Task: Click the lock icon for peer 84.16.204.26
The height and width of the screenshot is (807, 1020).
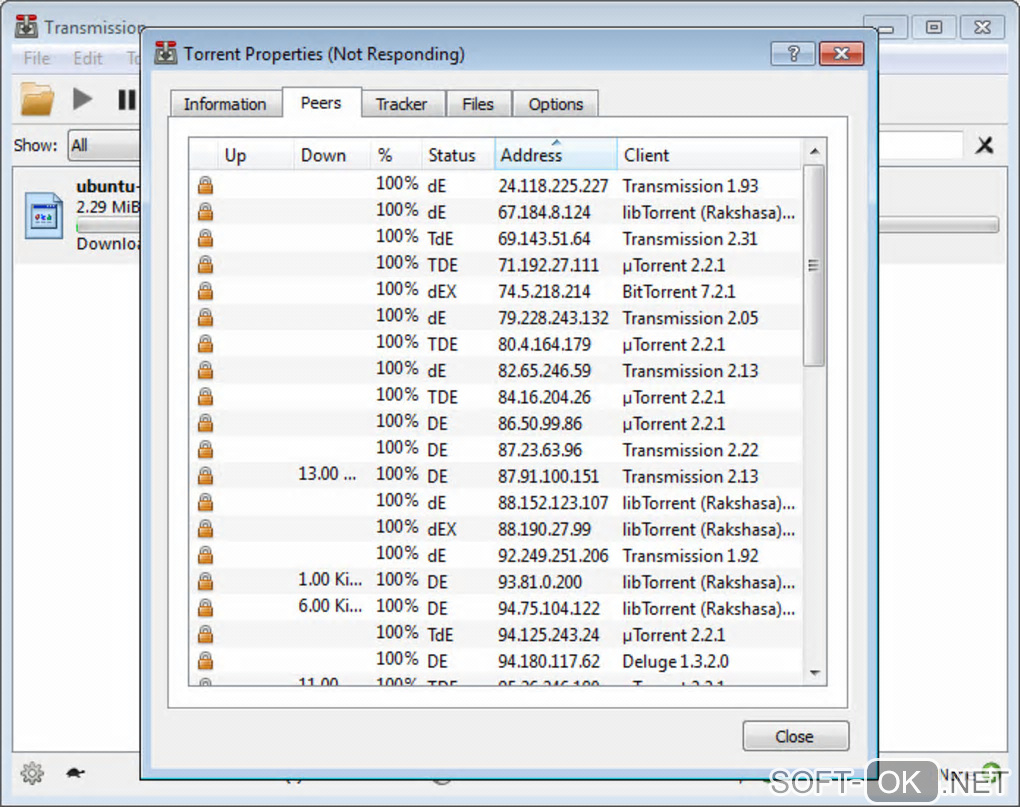Action: click(206, 397)
